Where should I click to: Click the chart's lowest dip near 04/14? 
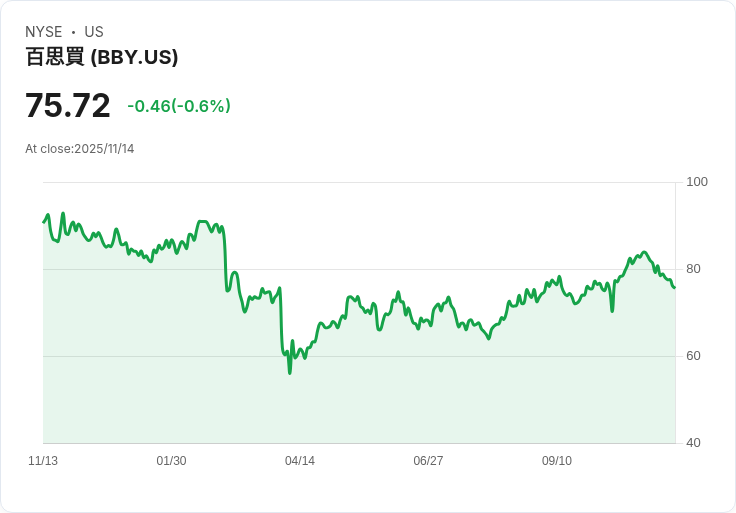(x=290, y=372)
